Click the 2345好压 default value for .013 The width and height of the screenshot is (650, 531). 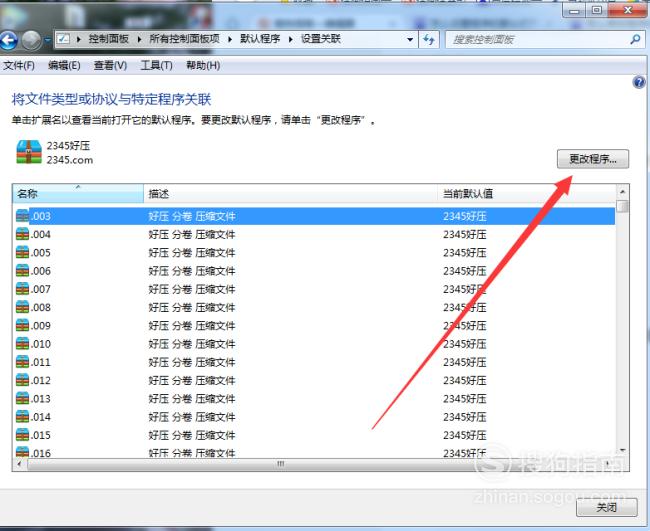tap(465, 398)
